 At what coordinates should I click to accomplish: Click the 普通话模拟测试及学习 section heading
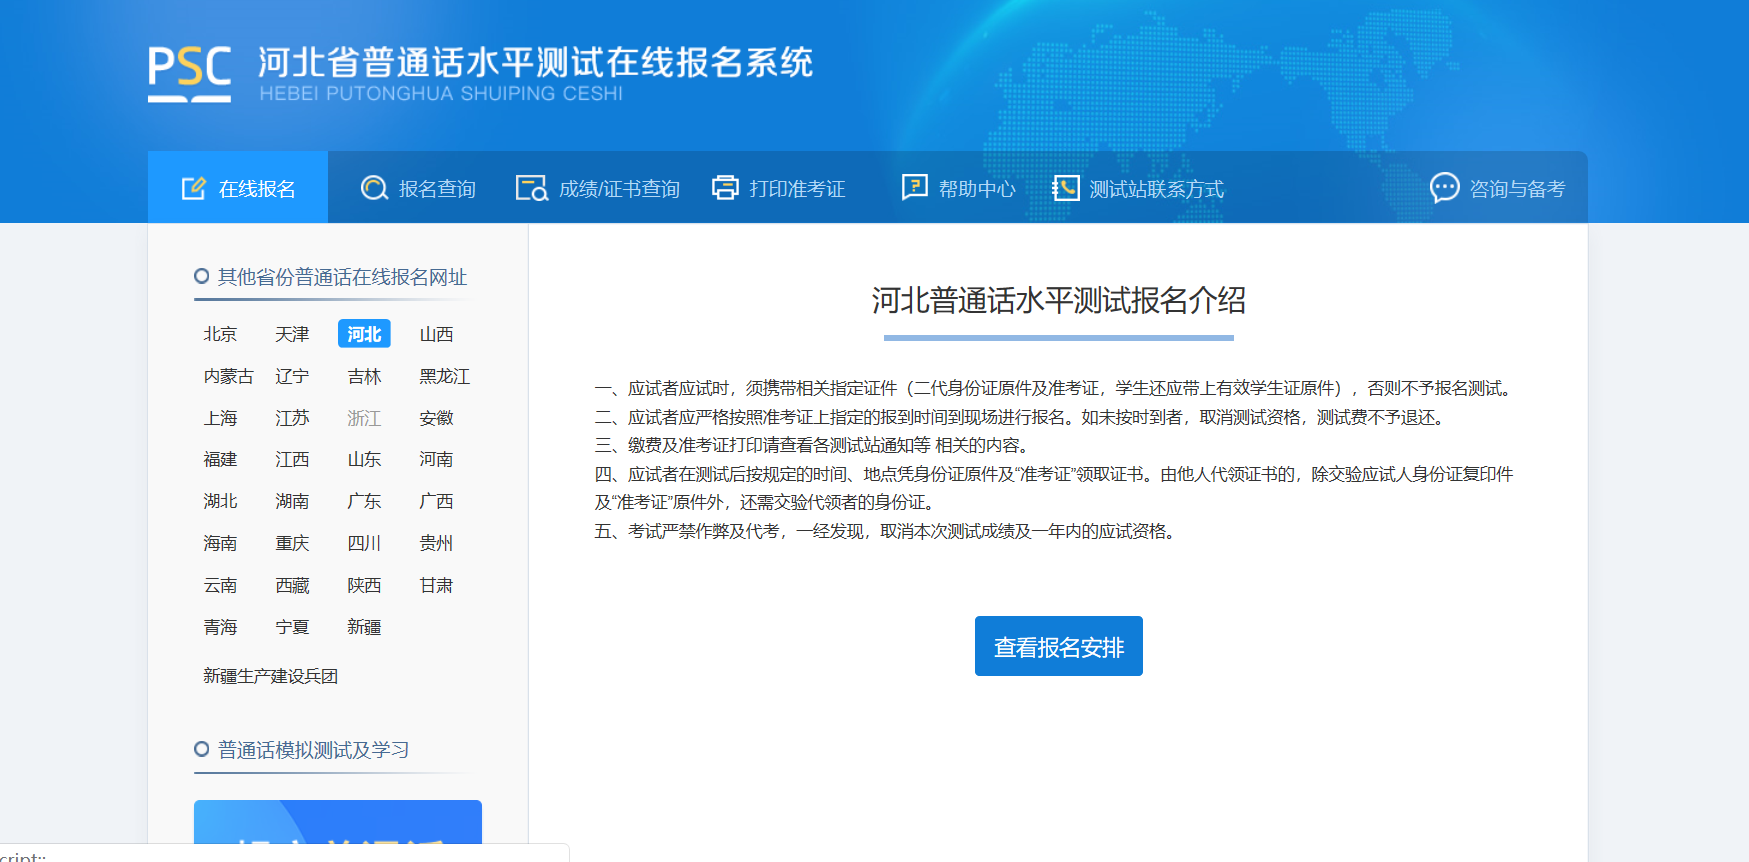tap(313, 750)
